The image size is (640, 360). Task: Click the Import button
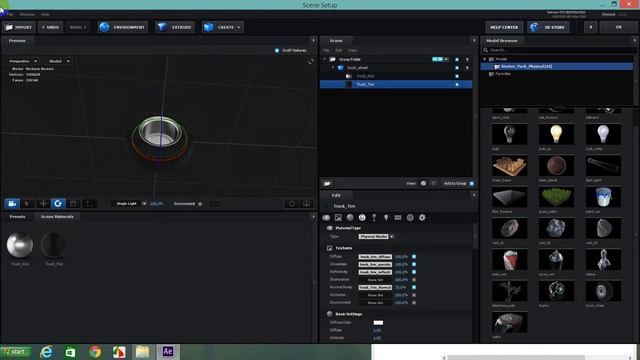point(19,27)
